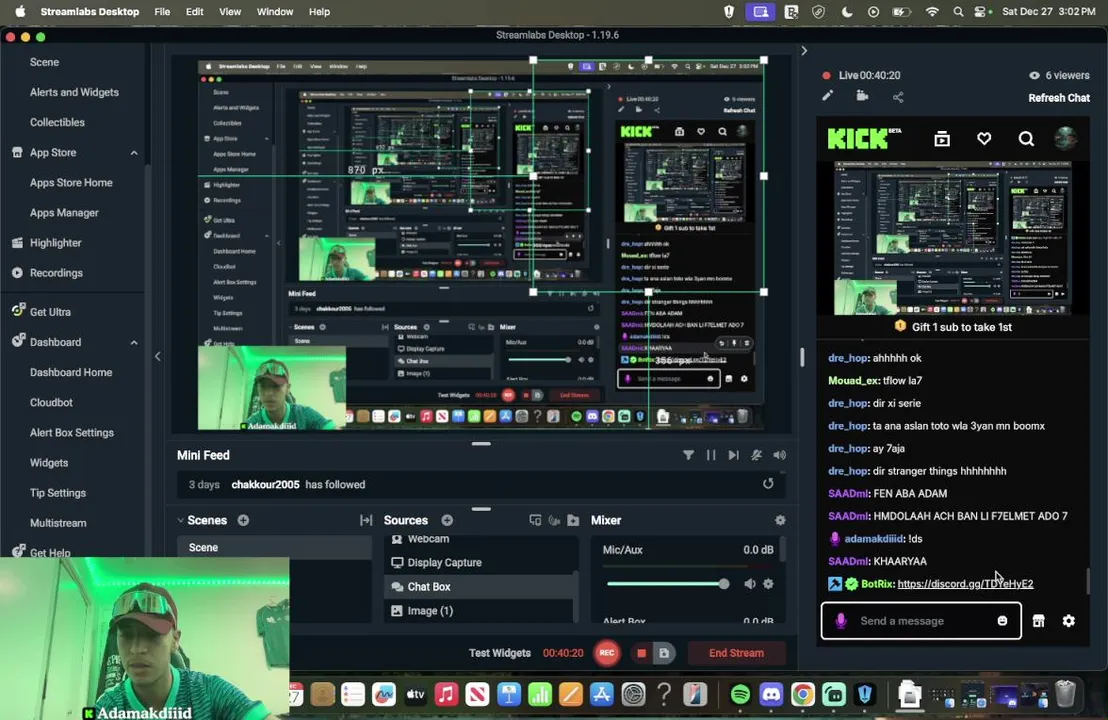
Task: Select the Scene entry in Scenes list
Action: [274, 547]
